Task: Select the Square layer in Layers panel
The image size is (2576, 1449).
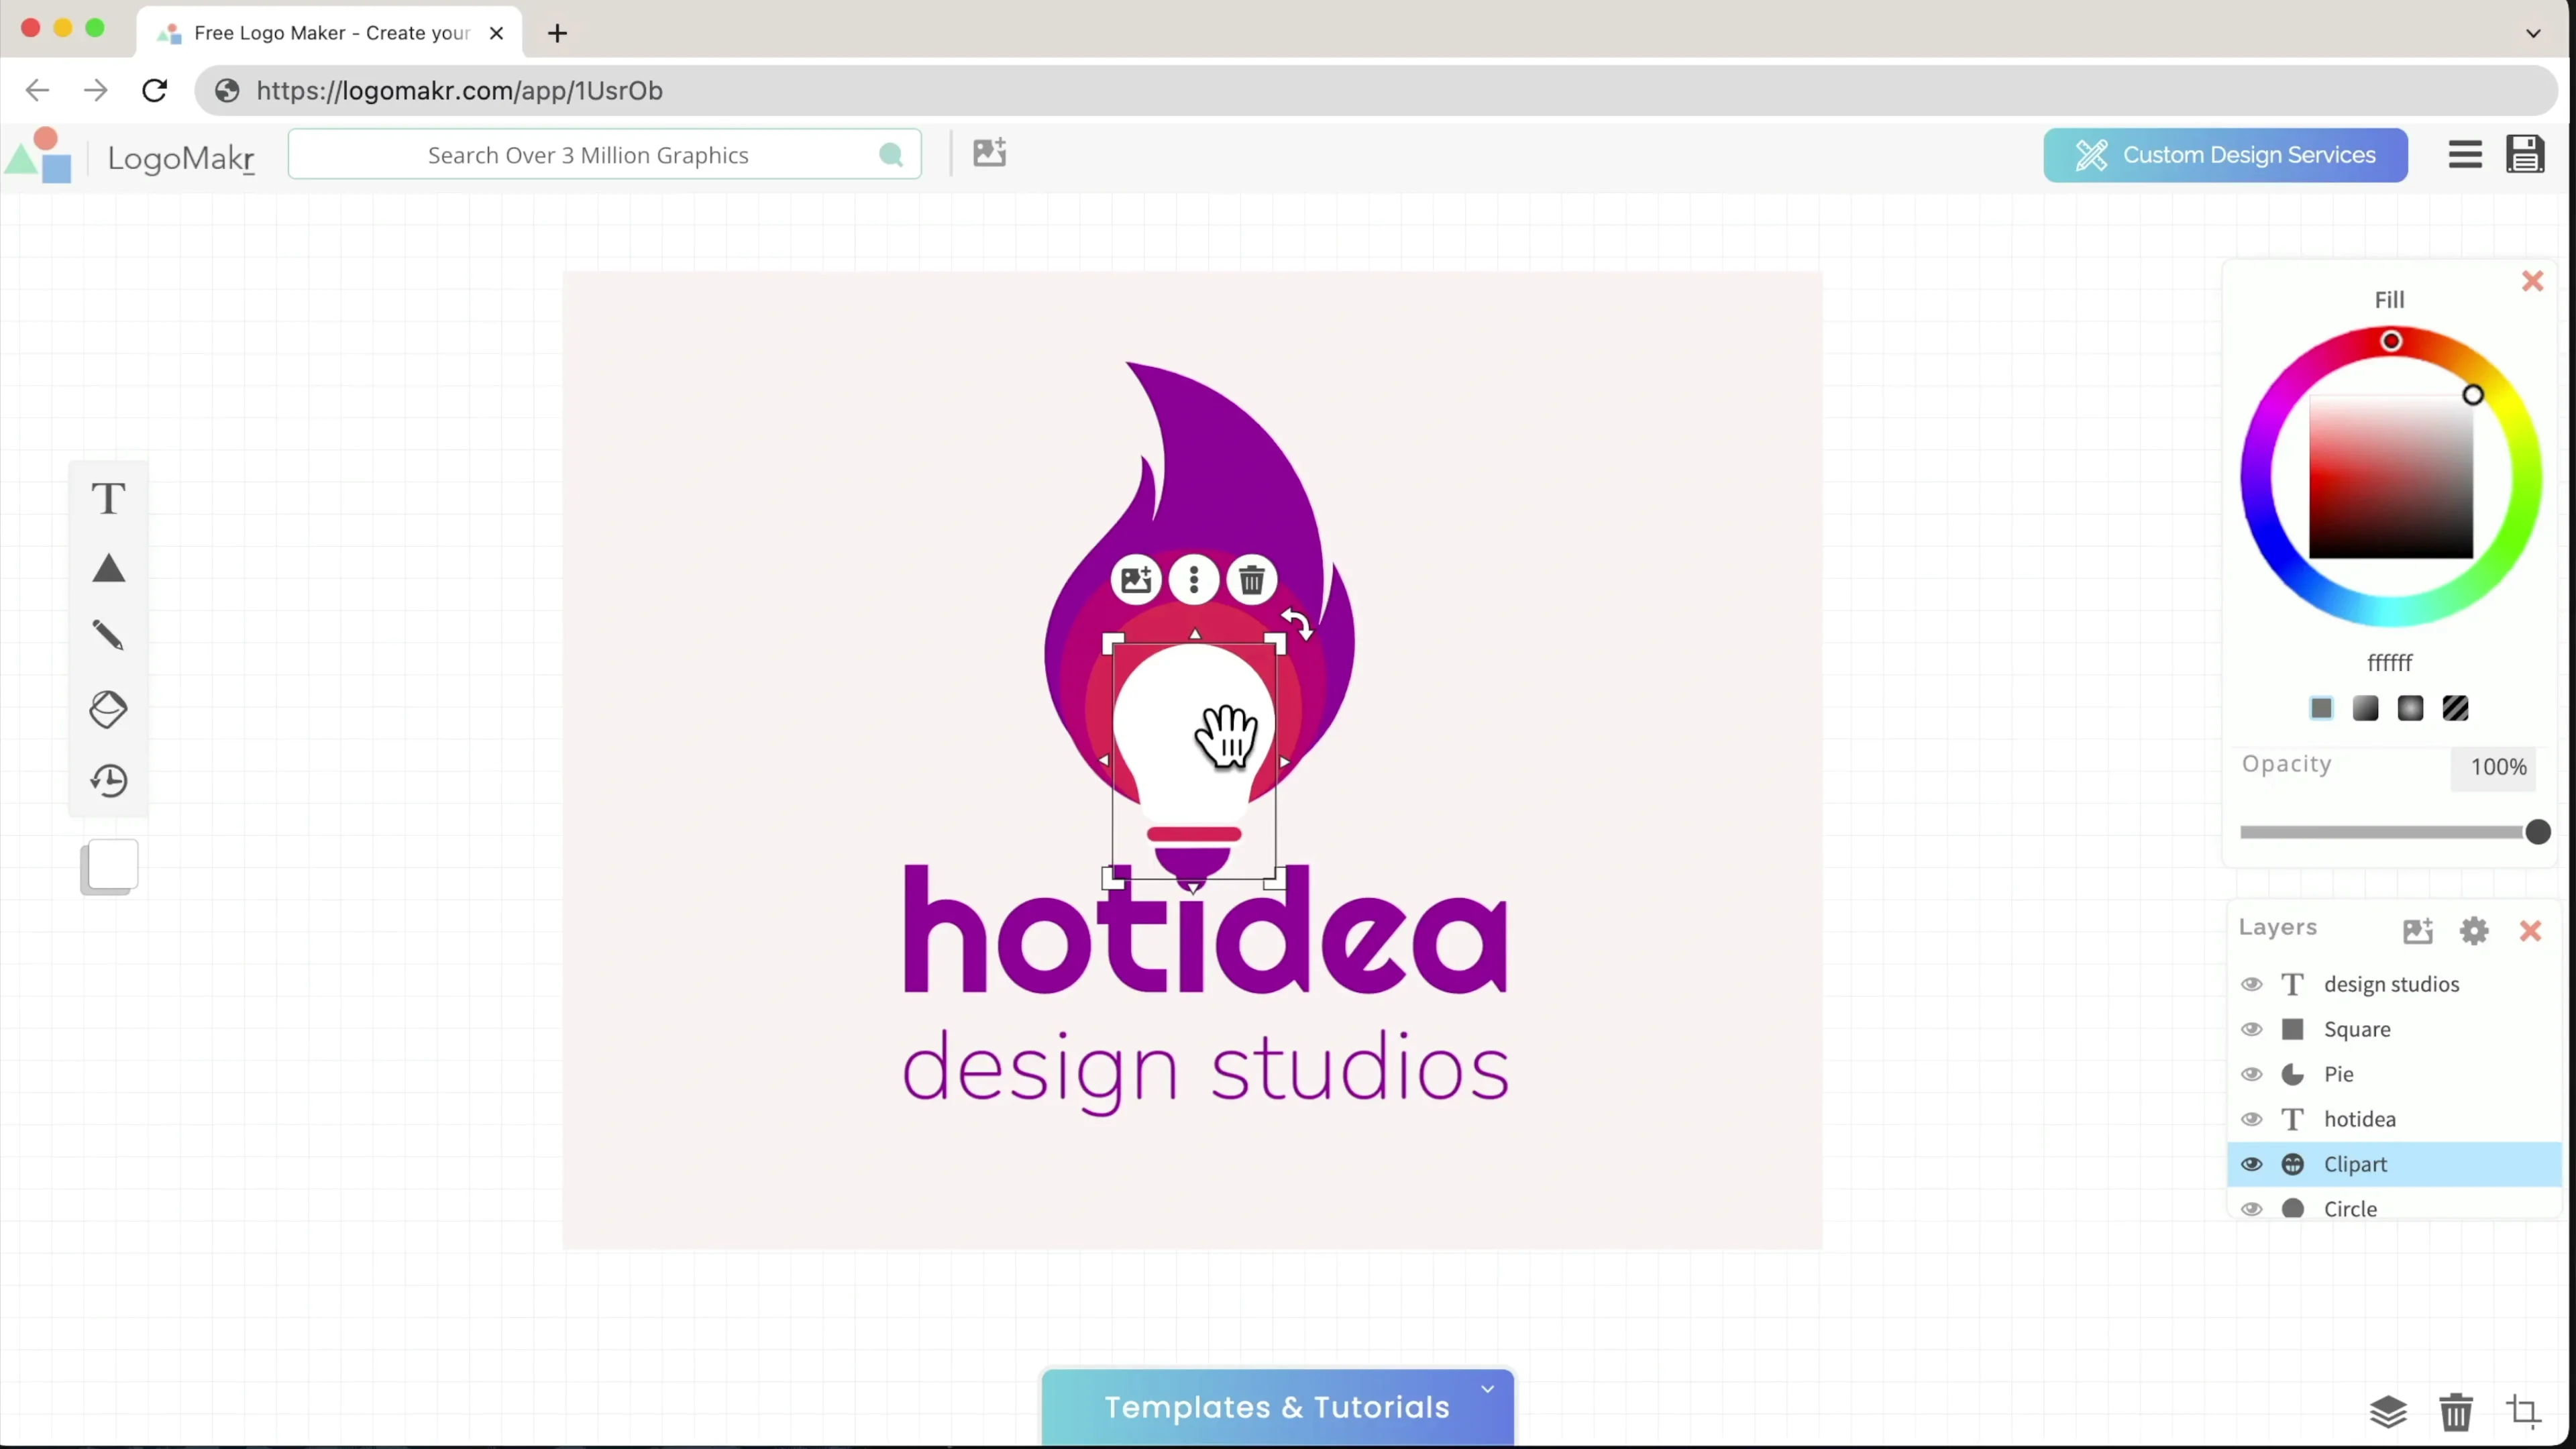Action: pos(2356,1029)
